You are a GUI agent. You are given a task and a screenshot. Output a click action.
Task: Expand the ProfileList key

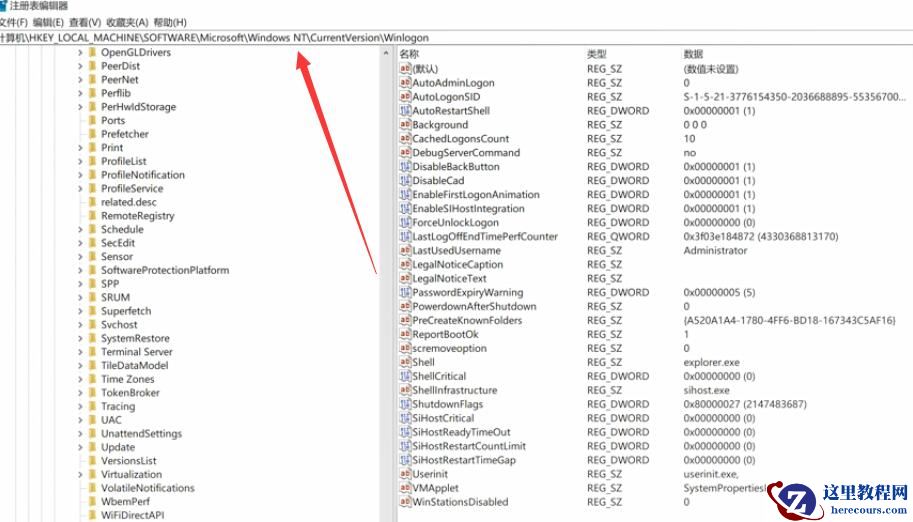click(80, 161)
